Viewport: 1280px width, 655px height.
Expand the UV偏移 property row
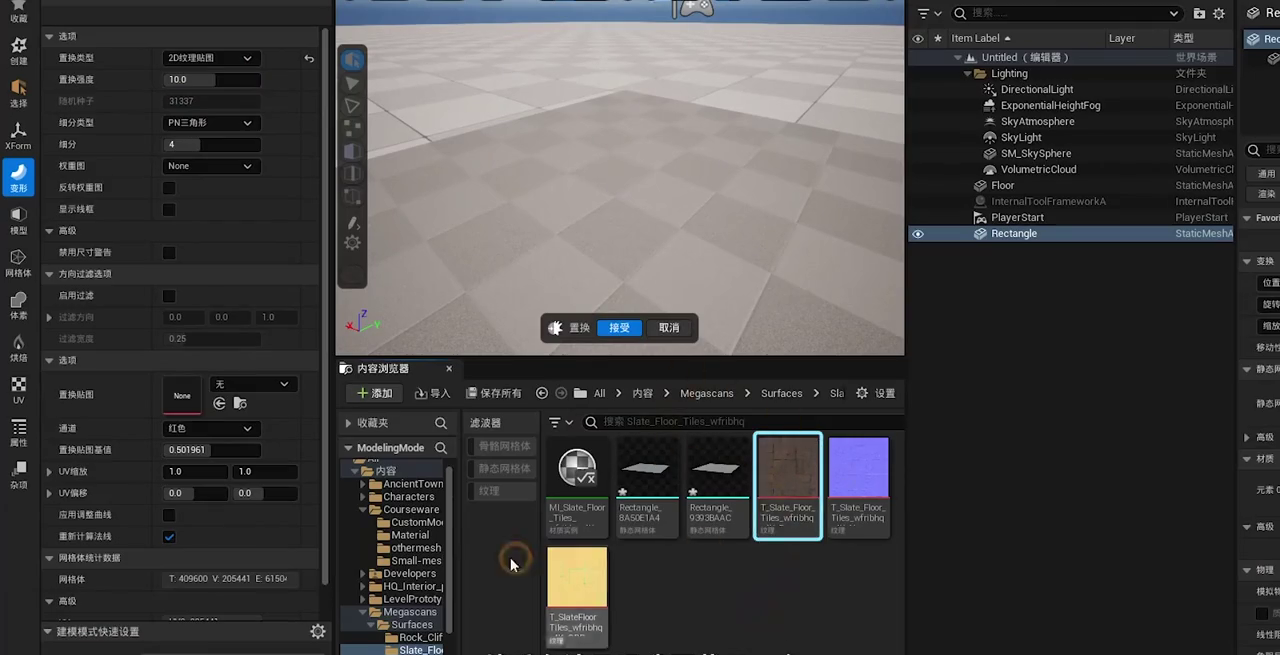[x=50, y=493]
